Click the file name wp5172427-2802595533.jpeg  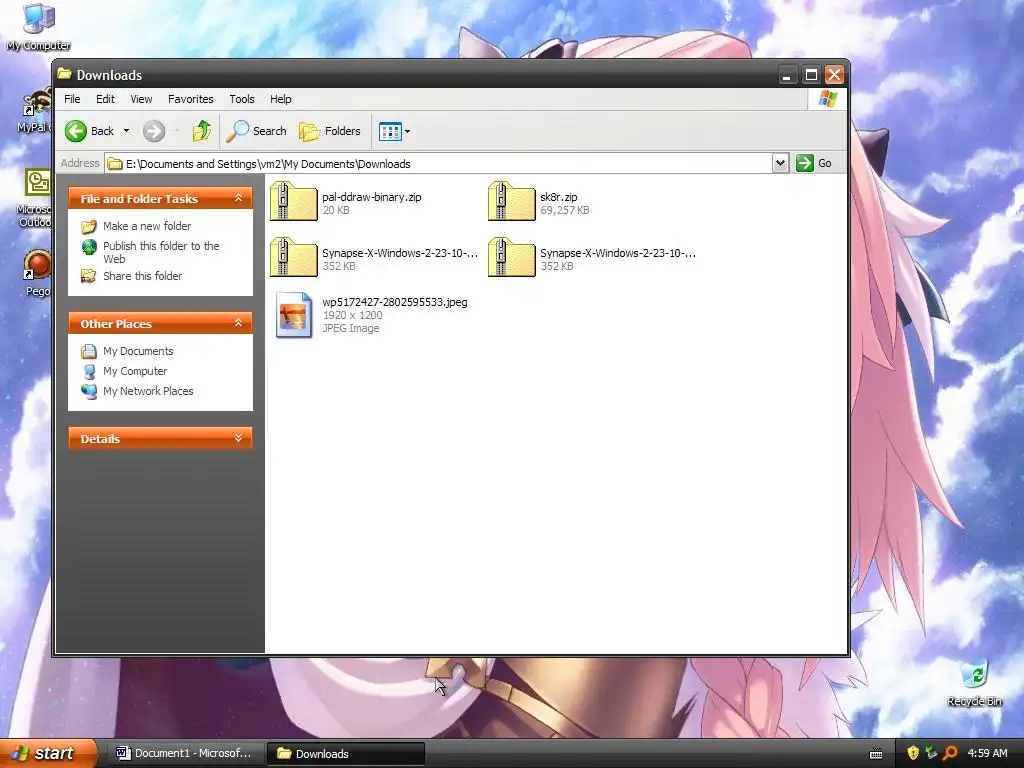pos(394,302)
